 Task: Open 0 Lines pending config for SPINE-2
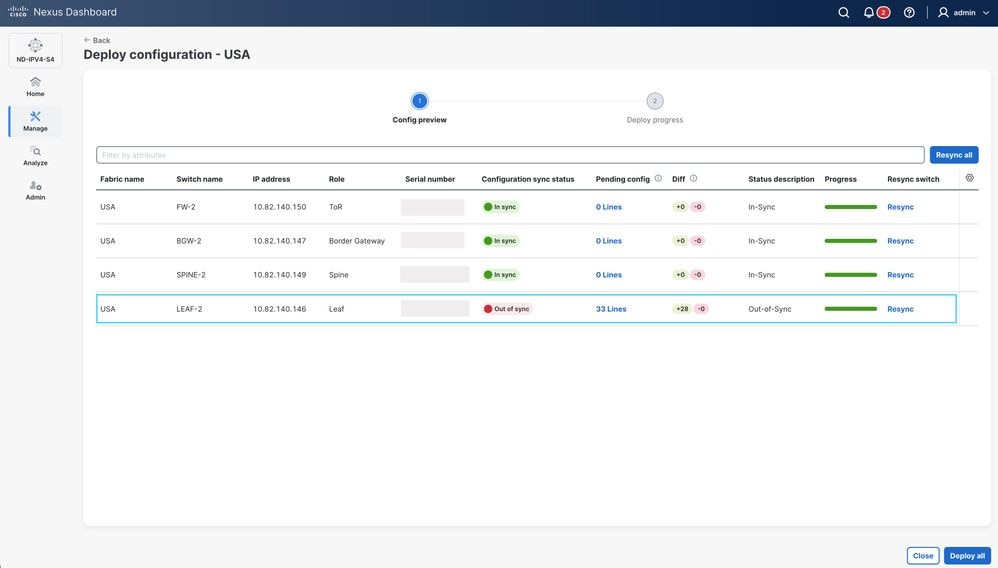pyautogui.click(x=608, y=275)
